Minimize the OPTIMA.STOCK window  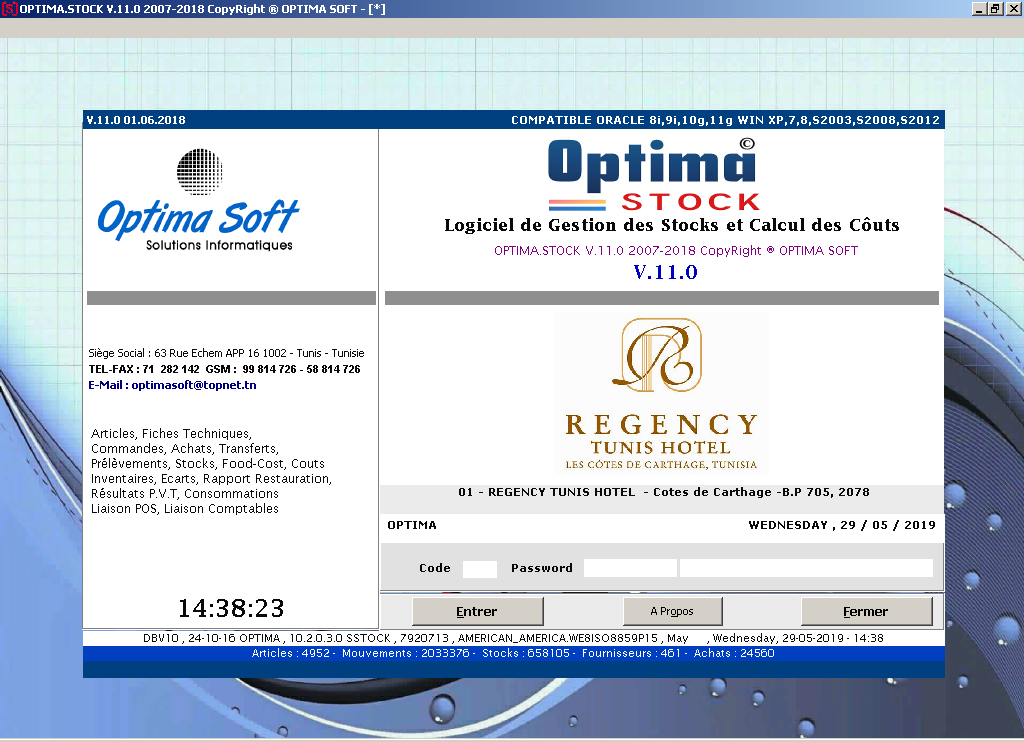pyautogui.click(x=979, y=8)
